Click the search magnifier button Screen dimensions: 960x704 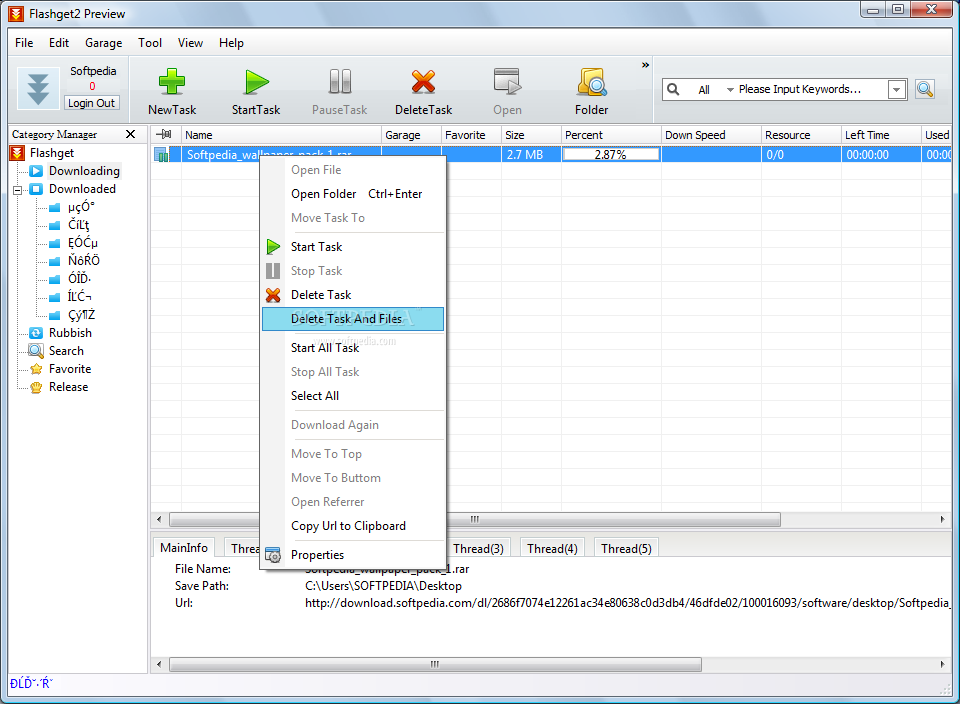coord(925,89)
